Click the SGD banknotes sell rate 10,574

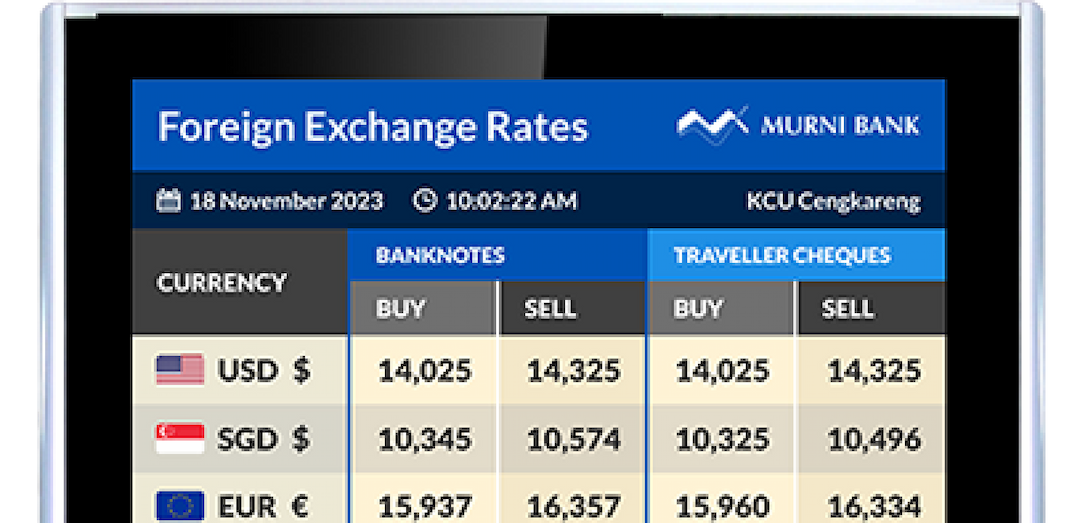[x=574, y=439]
